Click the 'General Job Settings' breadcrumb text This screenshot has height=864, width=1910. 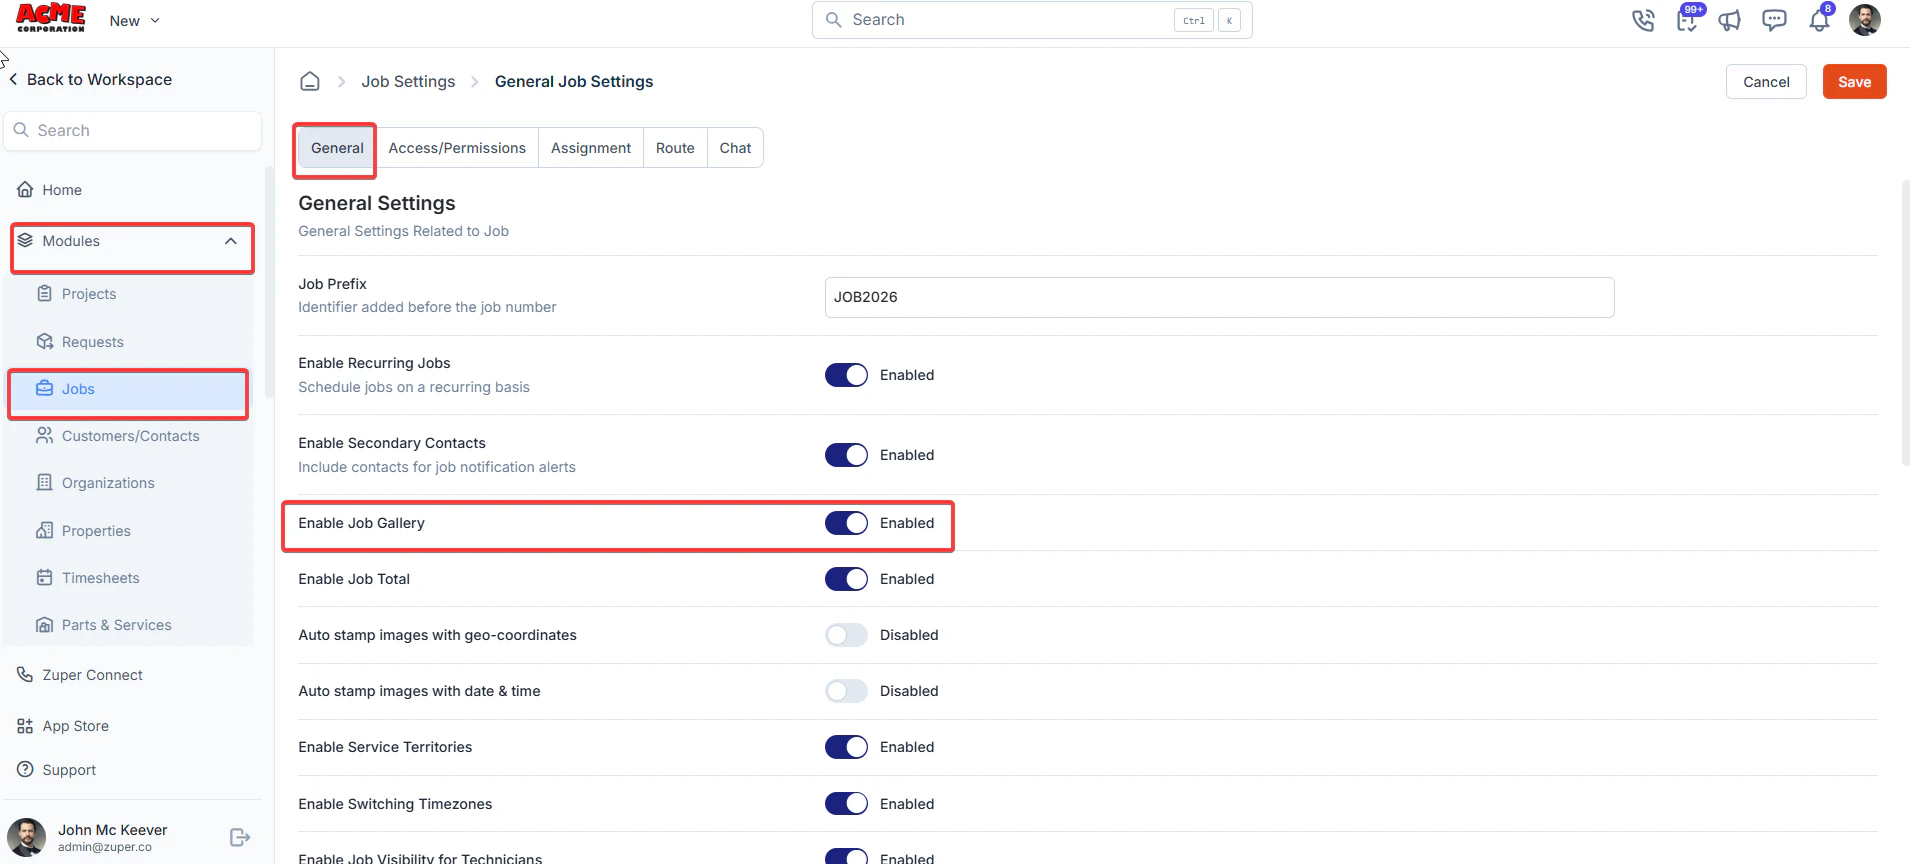coord(574,81)
